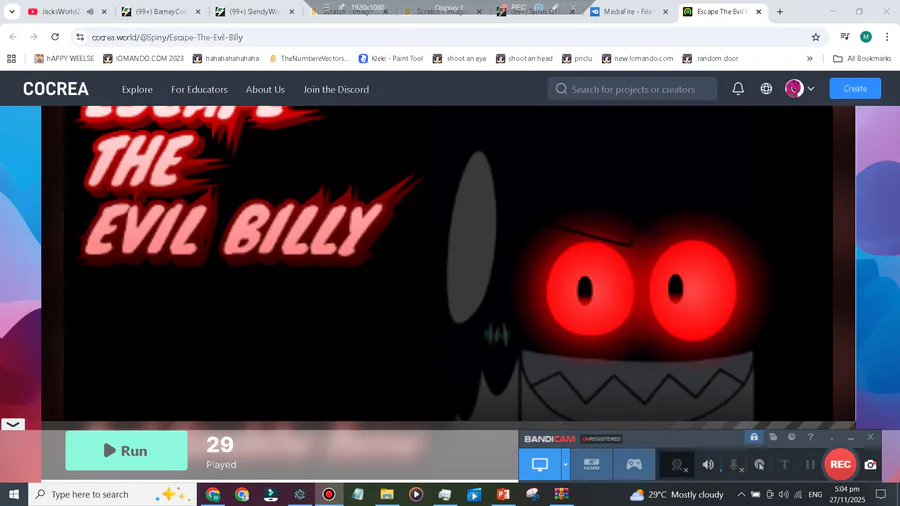Select Bandicam screen recording mode
Image resolution: width=900 pixels, height=506 pixels.
pos(540,465)
